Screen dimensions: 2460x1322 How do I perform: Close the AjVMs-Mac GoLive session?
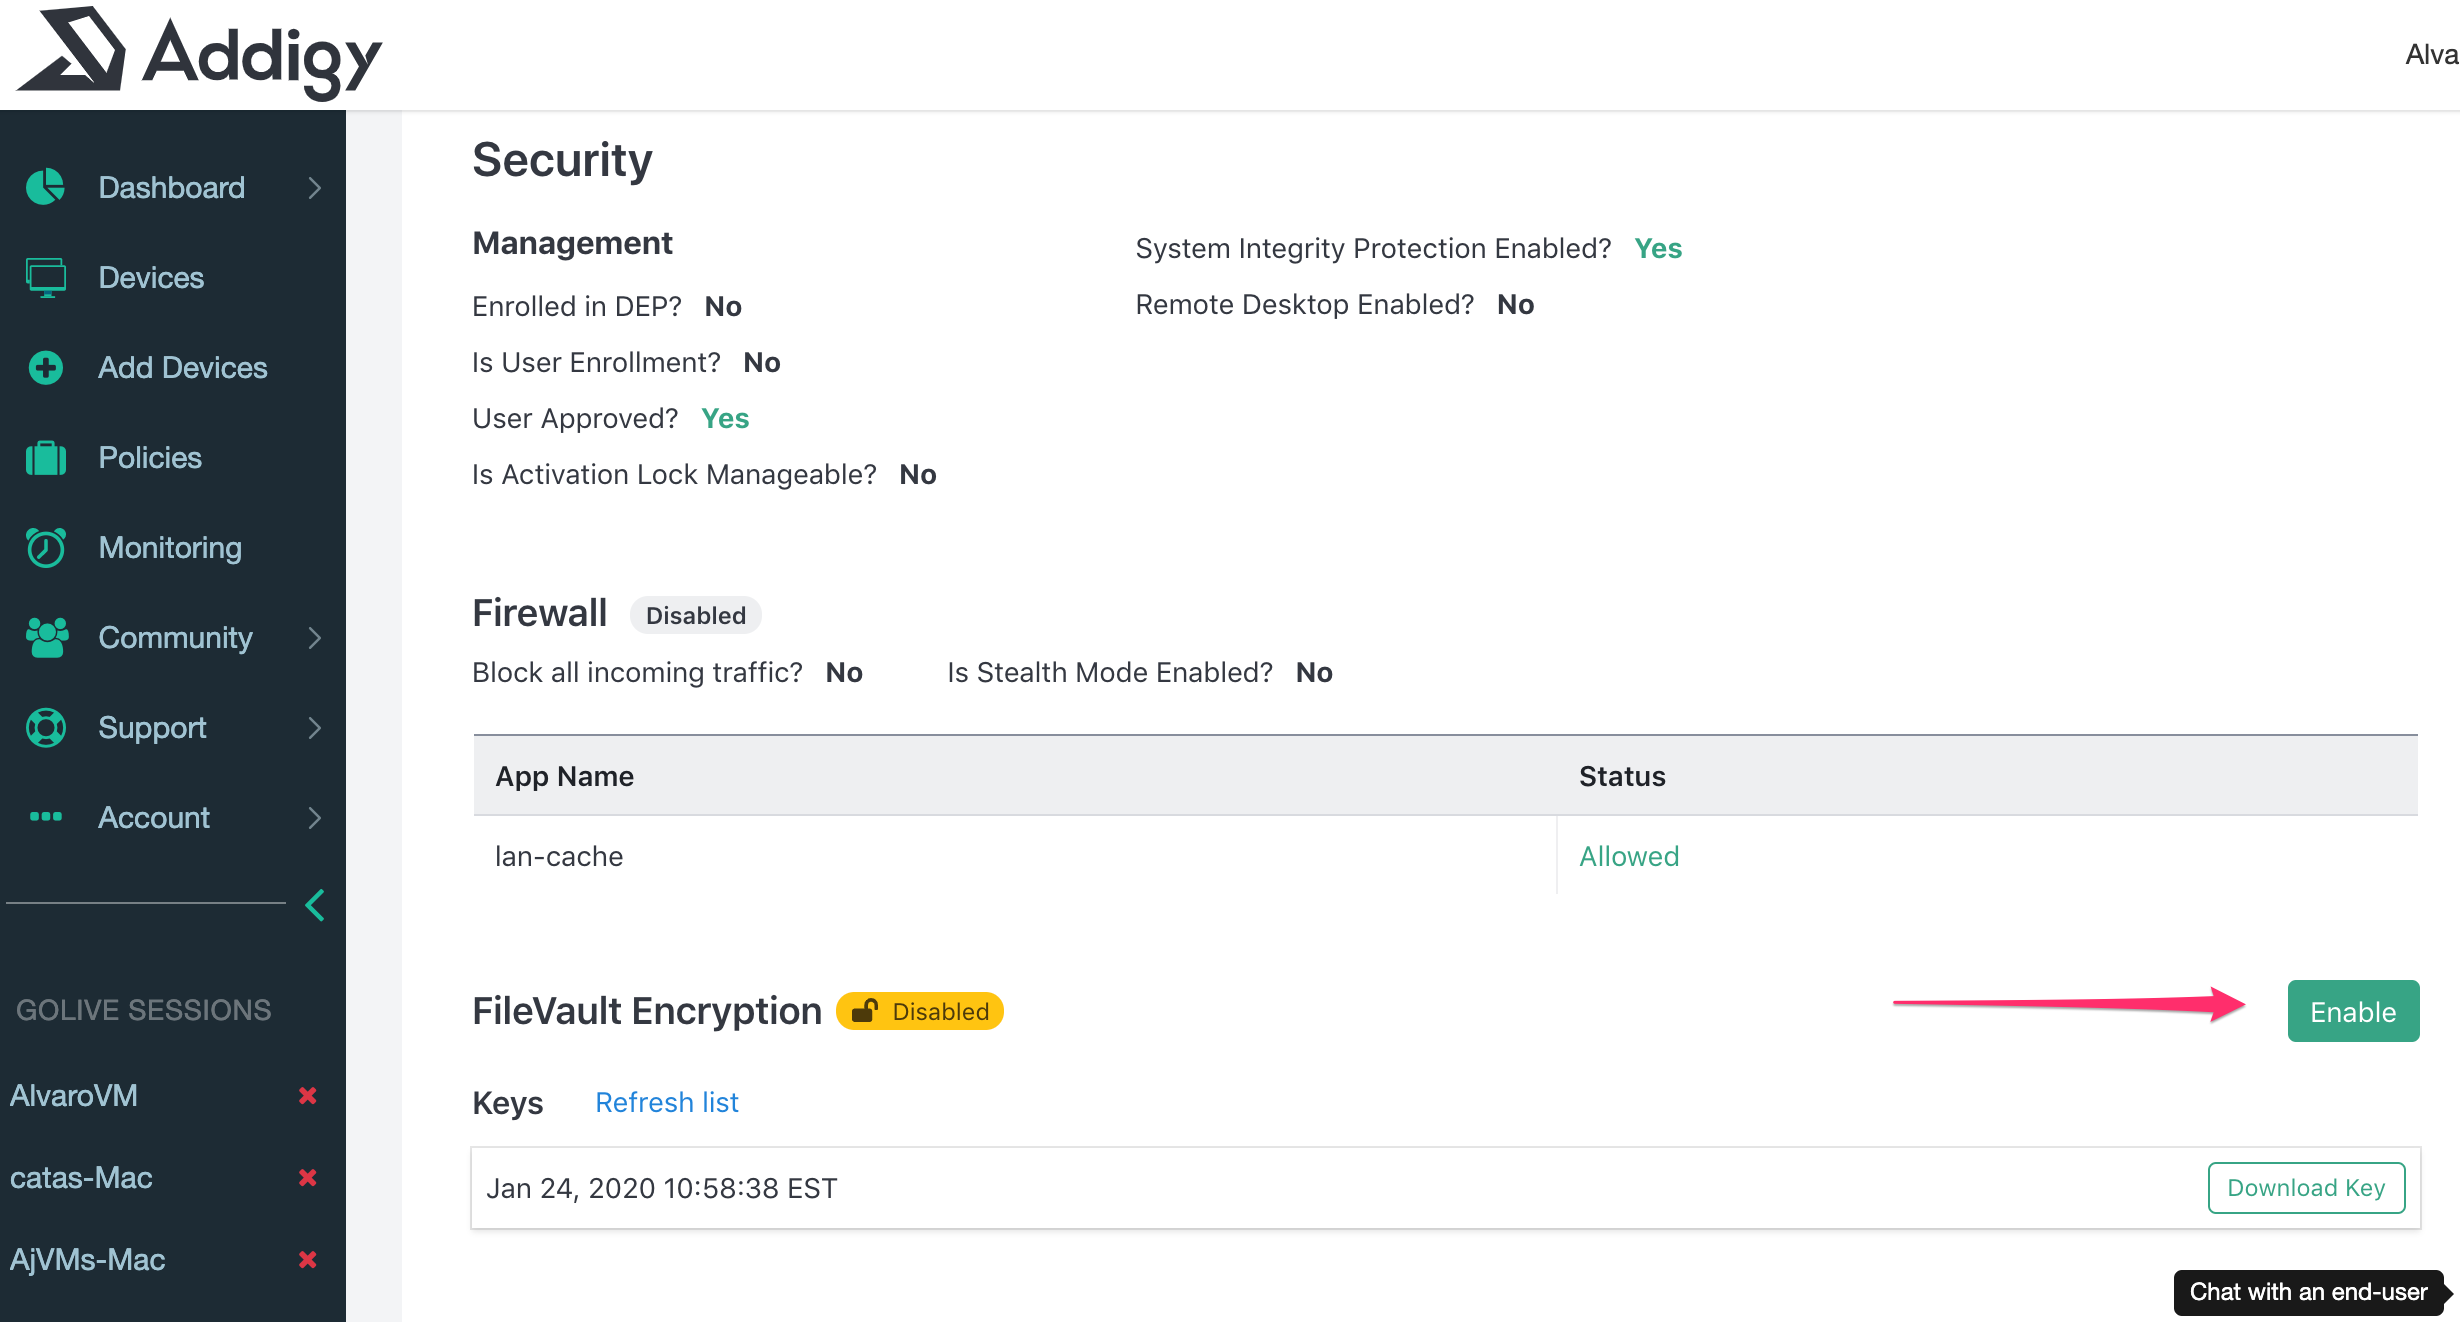click(x=308, y=1259)
